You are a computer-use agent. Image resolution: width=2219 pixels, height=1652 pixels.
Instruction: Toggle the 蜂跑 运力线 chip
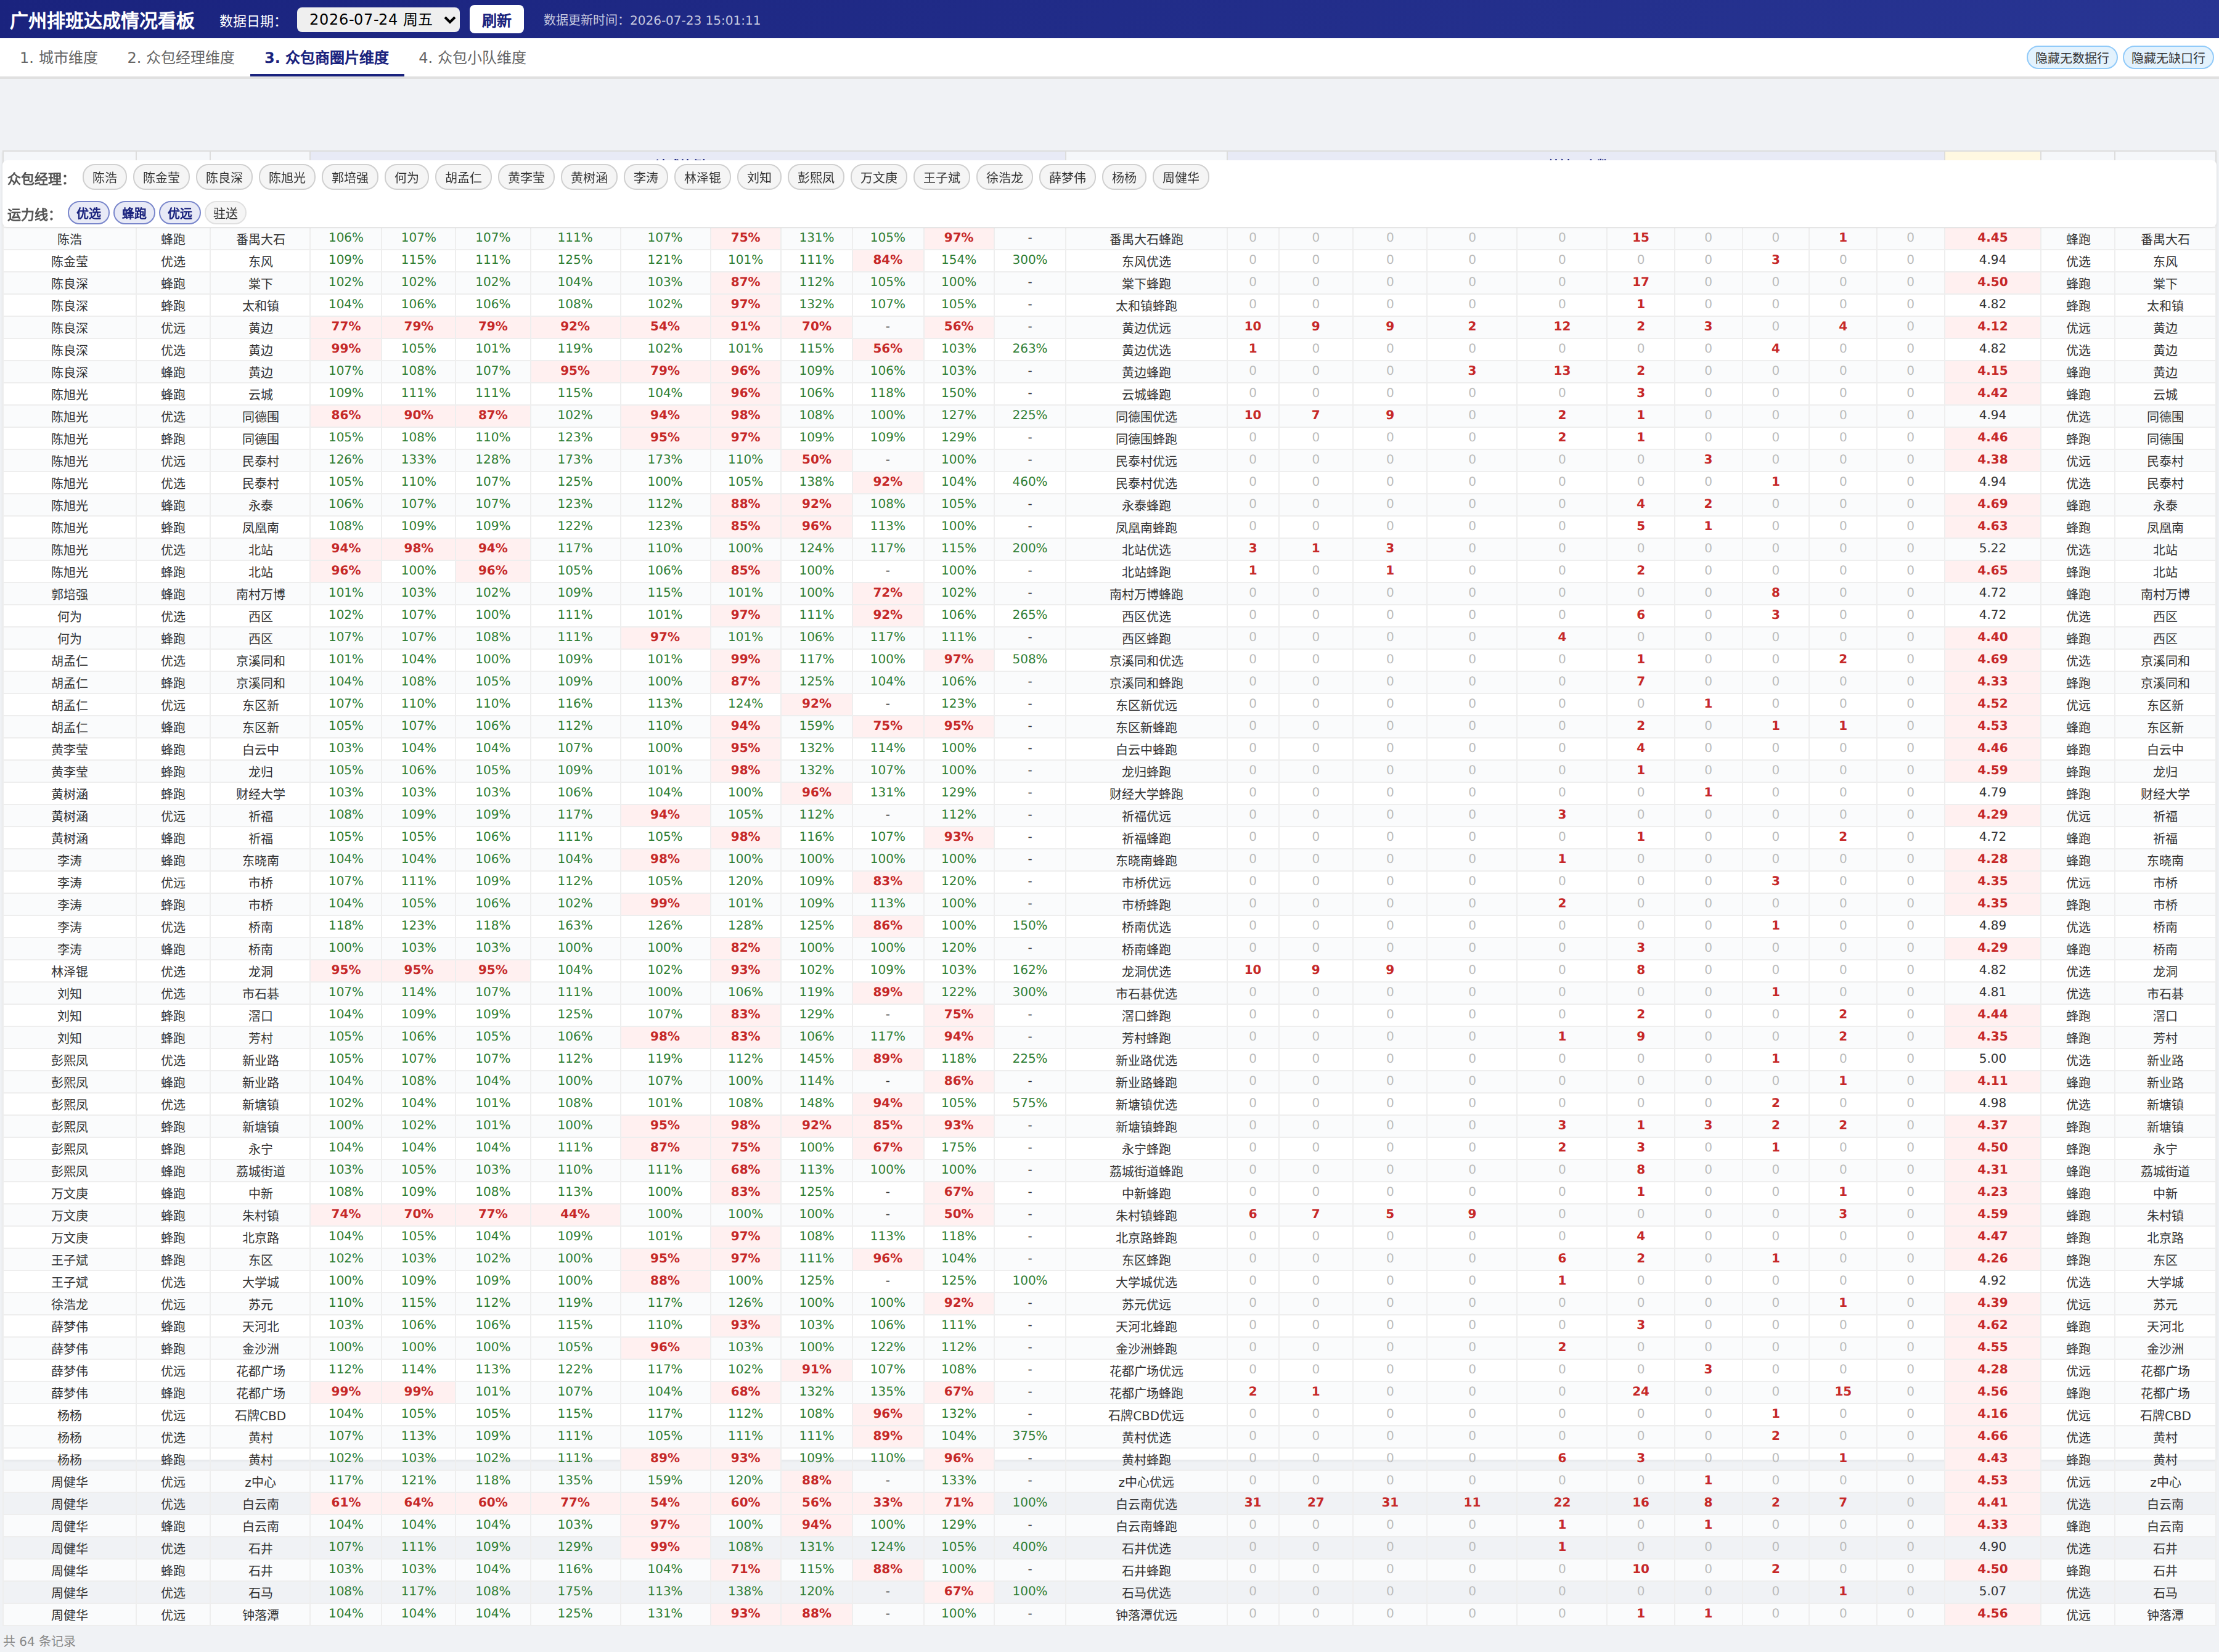134,213
